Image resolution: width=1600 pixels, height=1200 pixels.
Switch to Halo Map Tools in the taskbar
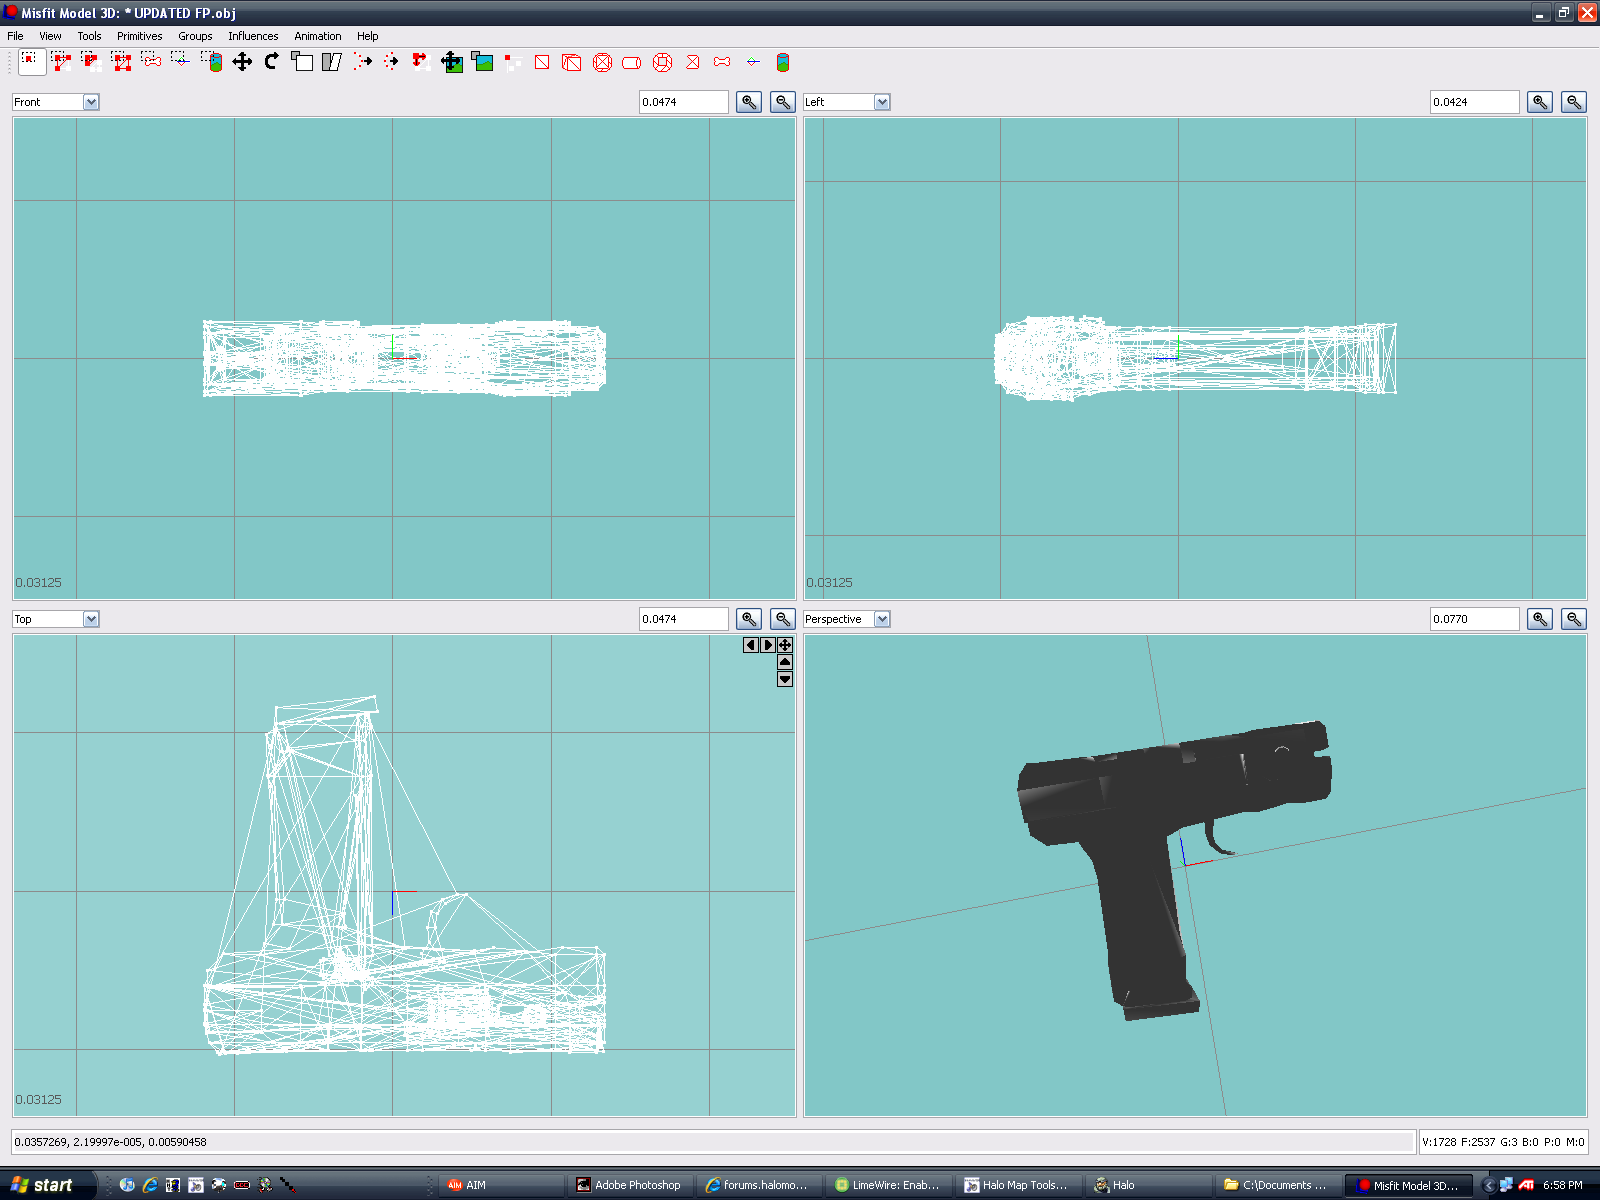click(1019, 1185)
